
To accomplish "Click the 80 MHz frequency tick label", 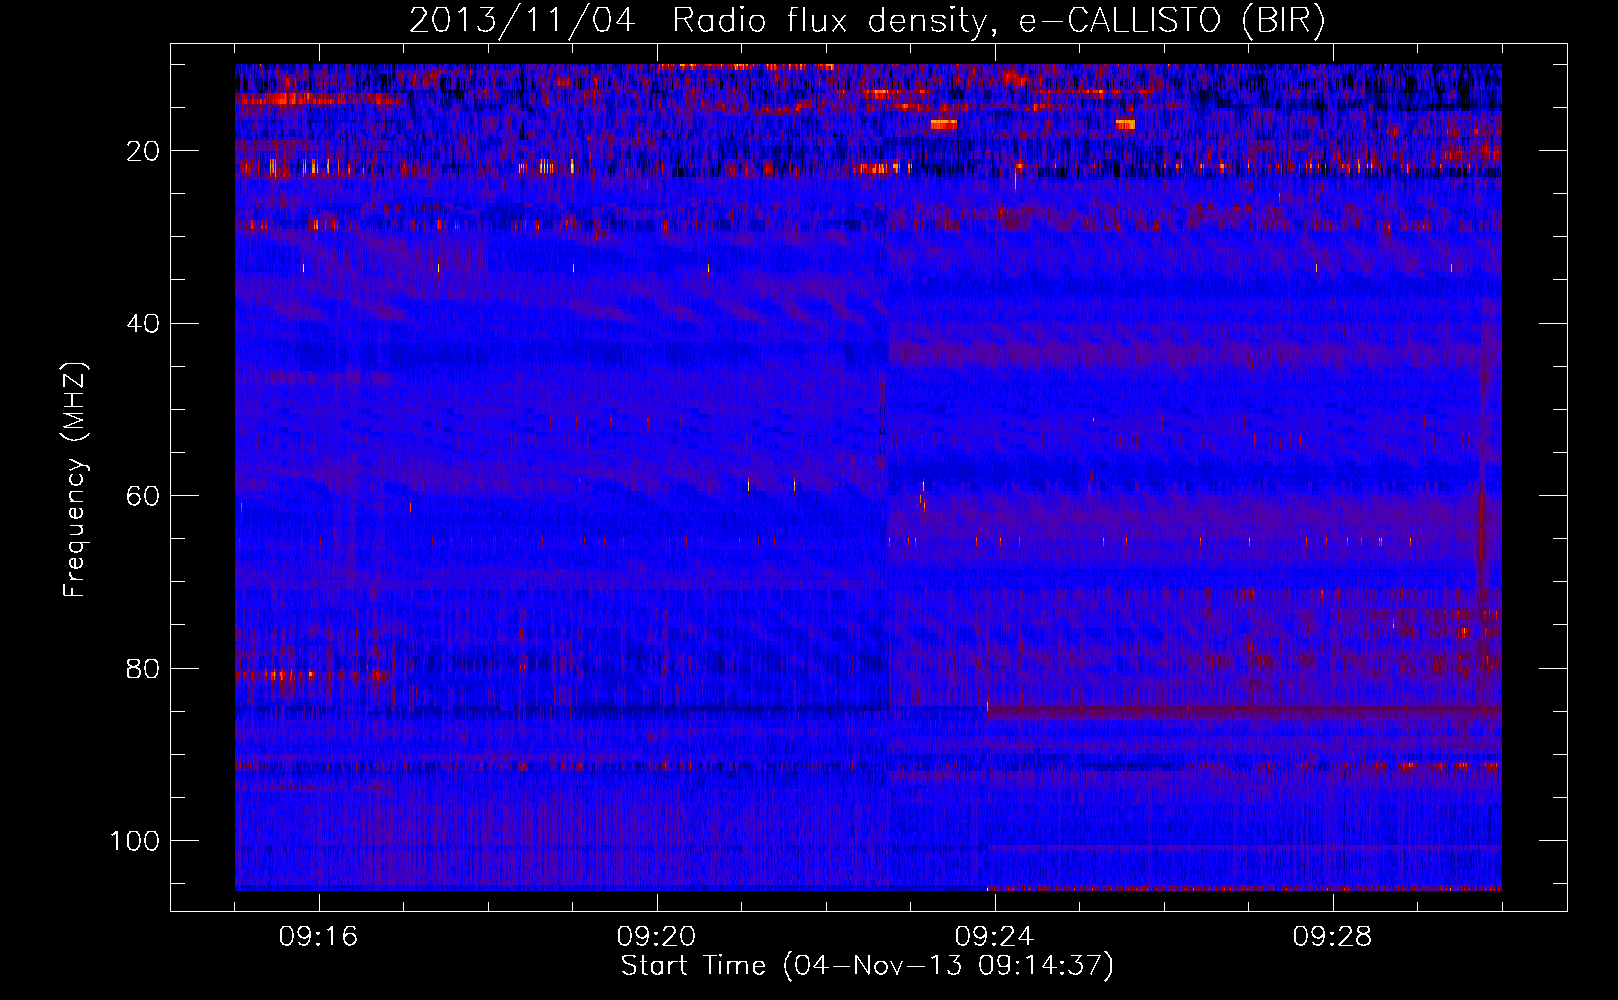I will [x=144, y=668].
